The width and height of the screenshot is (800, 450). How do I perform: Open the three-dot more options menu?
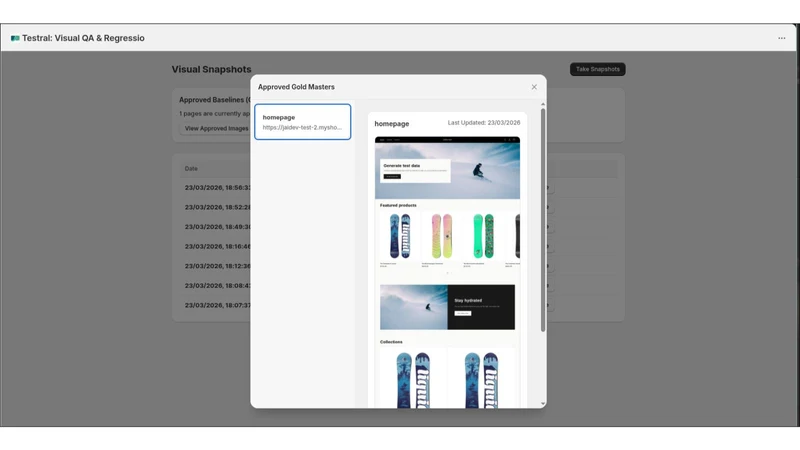[782, 38]
